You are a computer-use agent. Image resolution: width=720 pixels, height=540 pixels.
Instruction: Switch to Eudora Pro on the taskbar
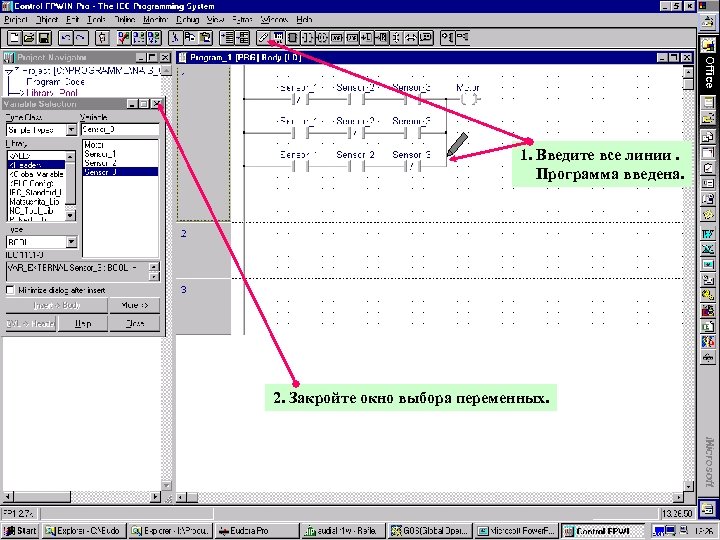[257, 531]
